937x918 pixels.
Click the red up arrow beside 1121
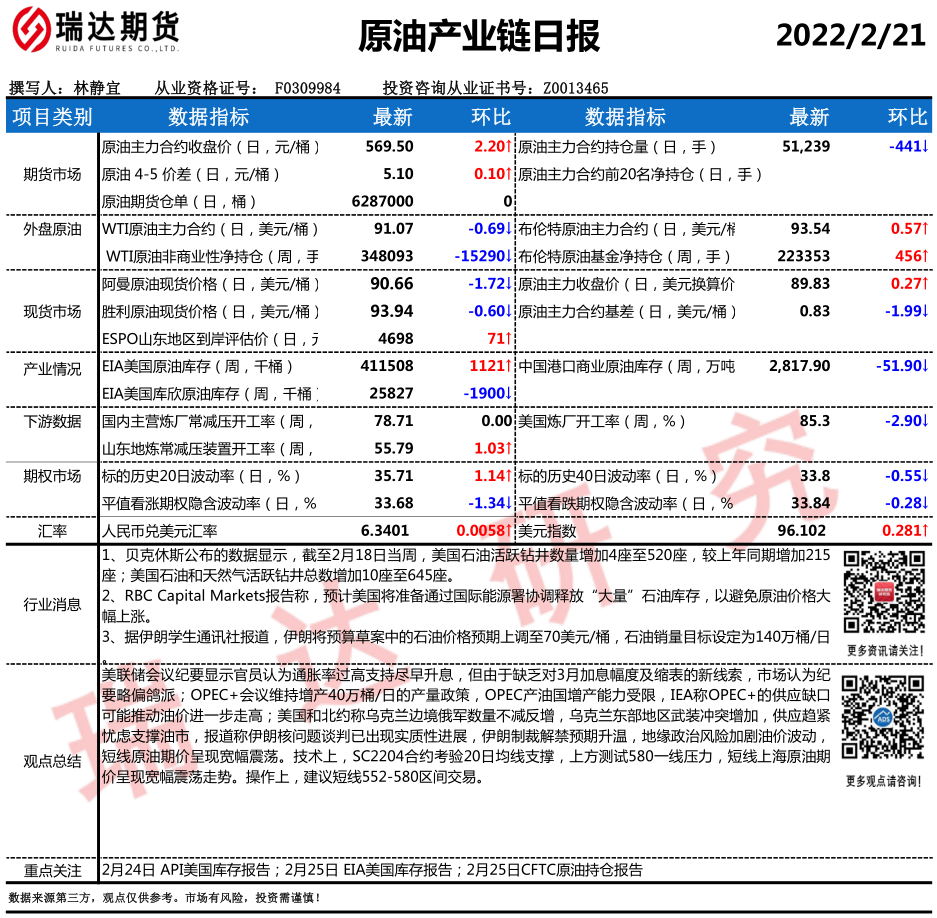[509, 367]
